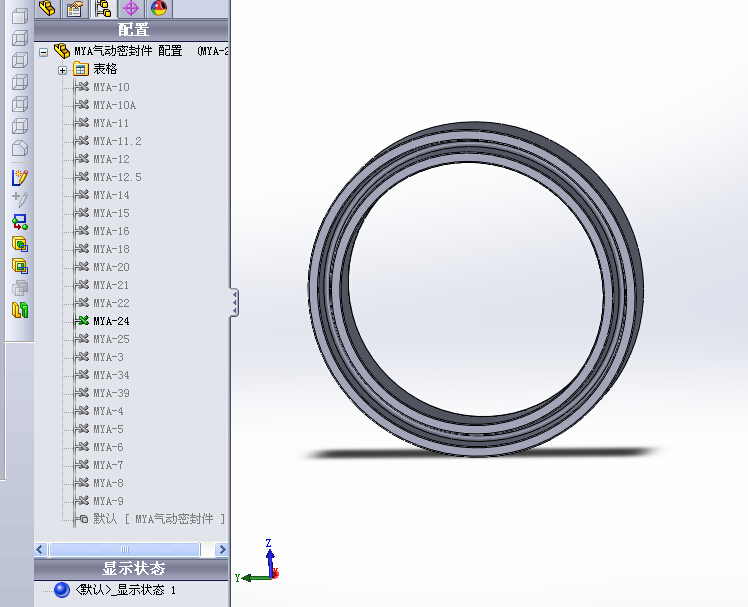
Task: Select configuration MYA-39
Action: tap(111, 393)
